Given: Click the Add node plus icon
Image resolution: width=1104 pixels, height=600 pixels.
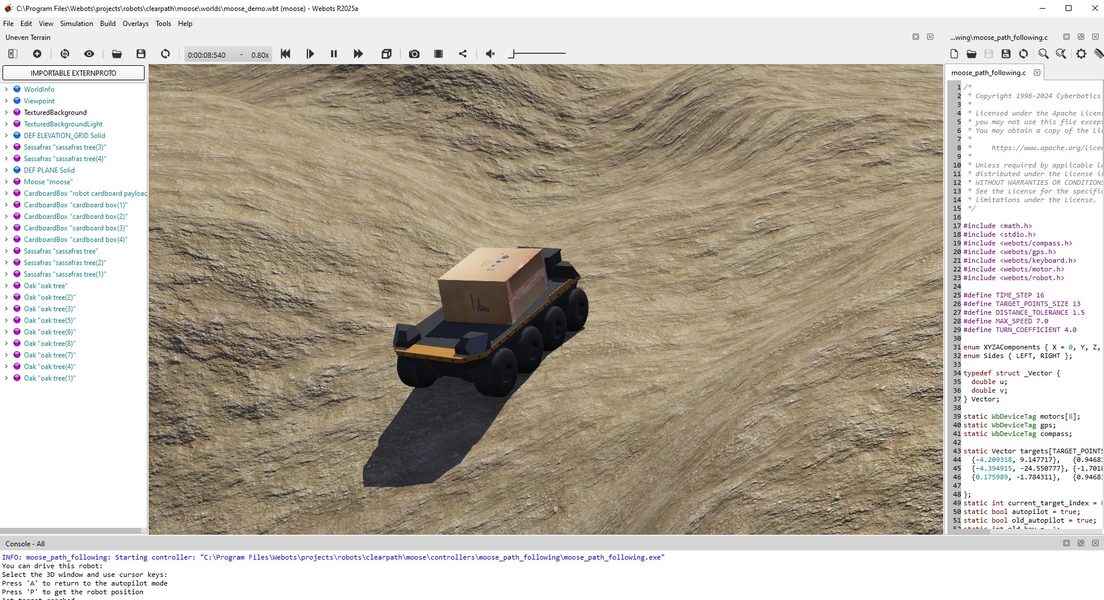Looking at the screenshot, I should (37, 54).
